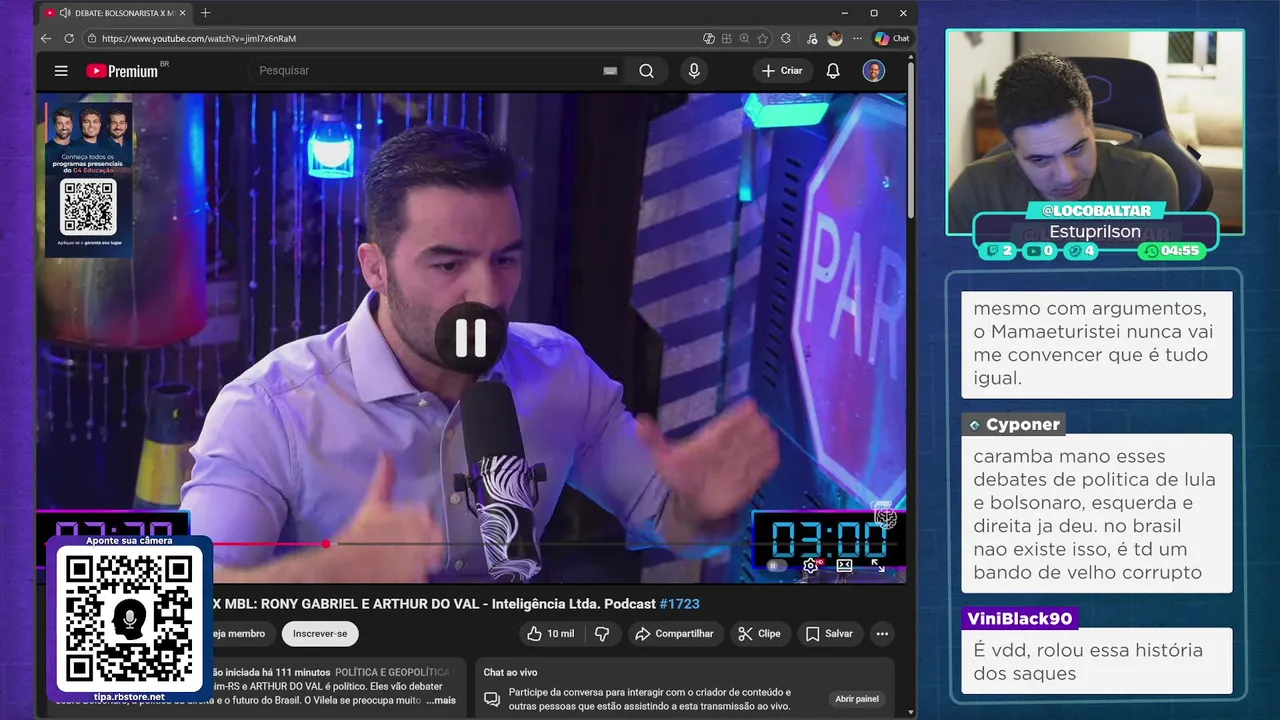The height and width of the screenshot is (720, 1280).
Task: Click the G4 Educação QR code overlay in video
Action: (x=89, y=207)
